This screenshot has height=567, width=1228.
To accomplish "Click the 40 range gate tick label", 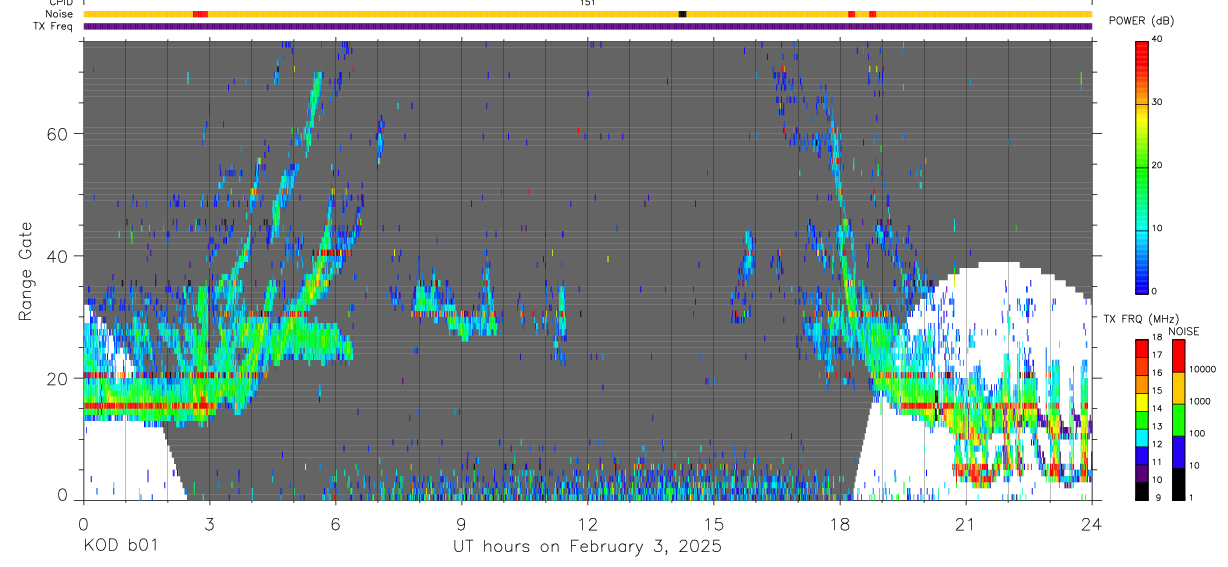I will [58, 256].
